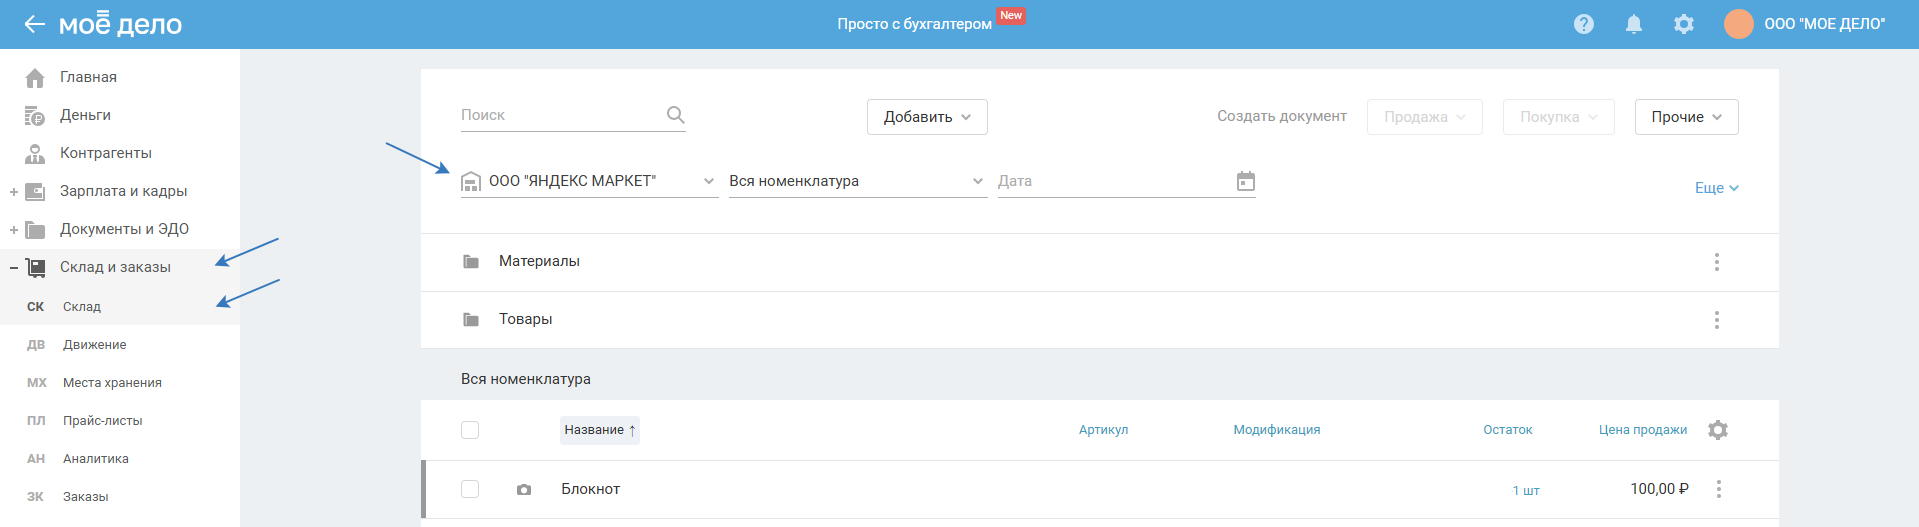Open the Вся номенклатура filter dropdown

(x=858, y=181)
